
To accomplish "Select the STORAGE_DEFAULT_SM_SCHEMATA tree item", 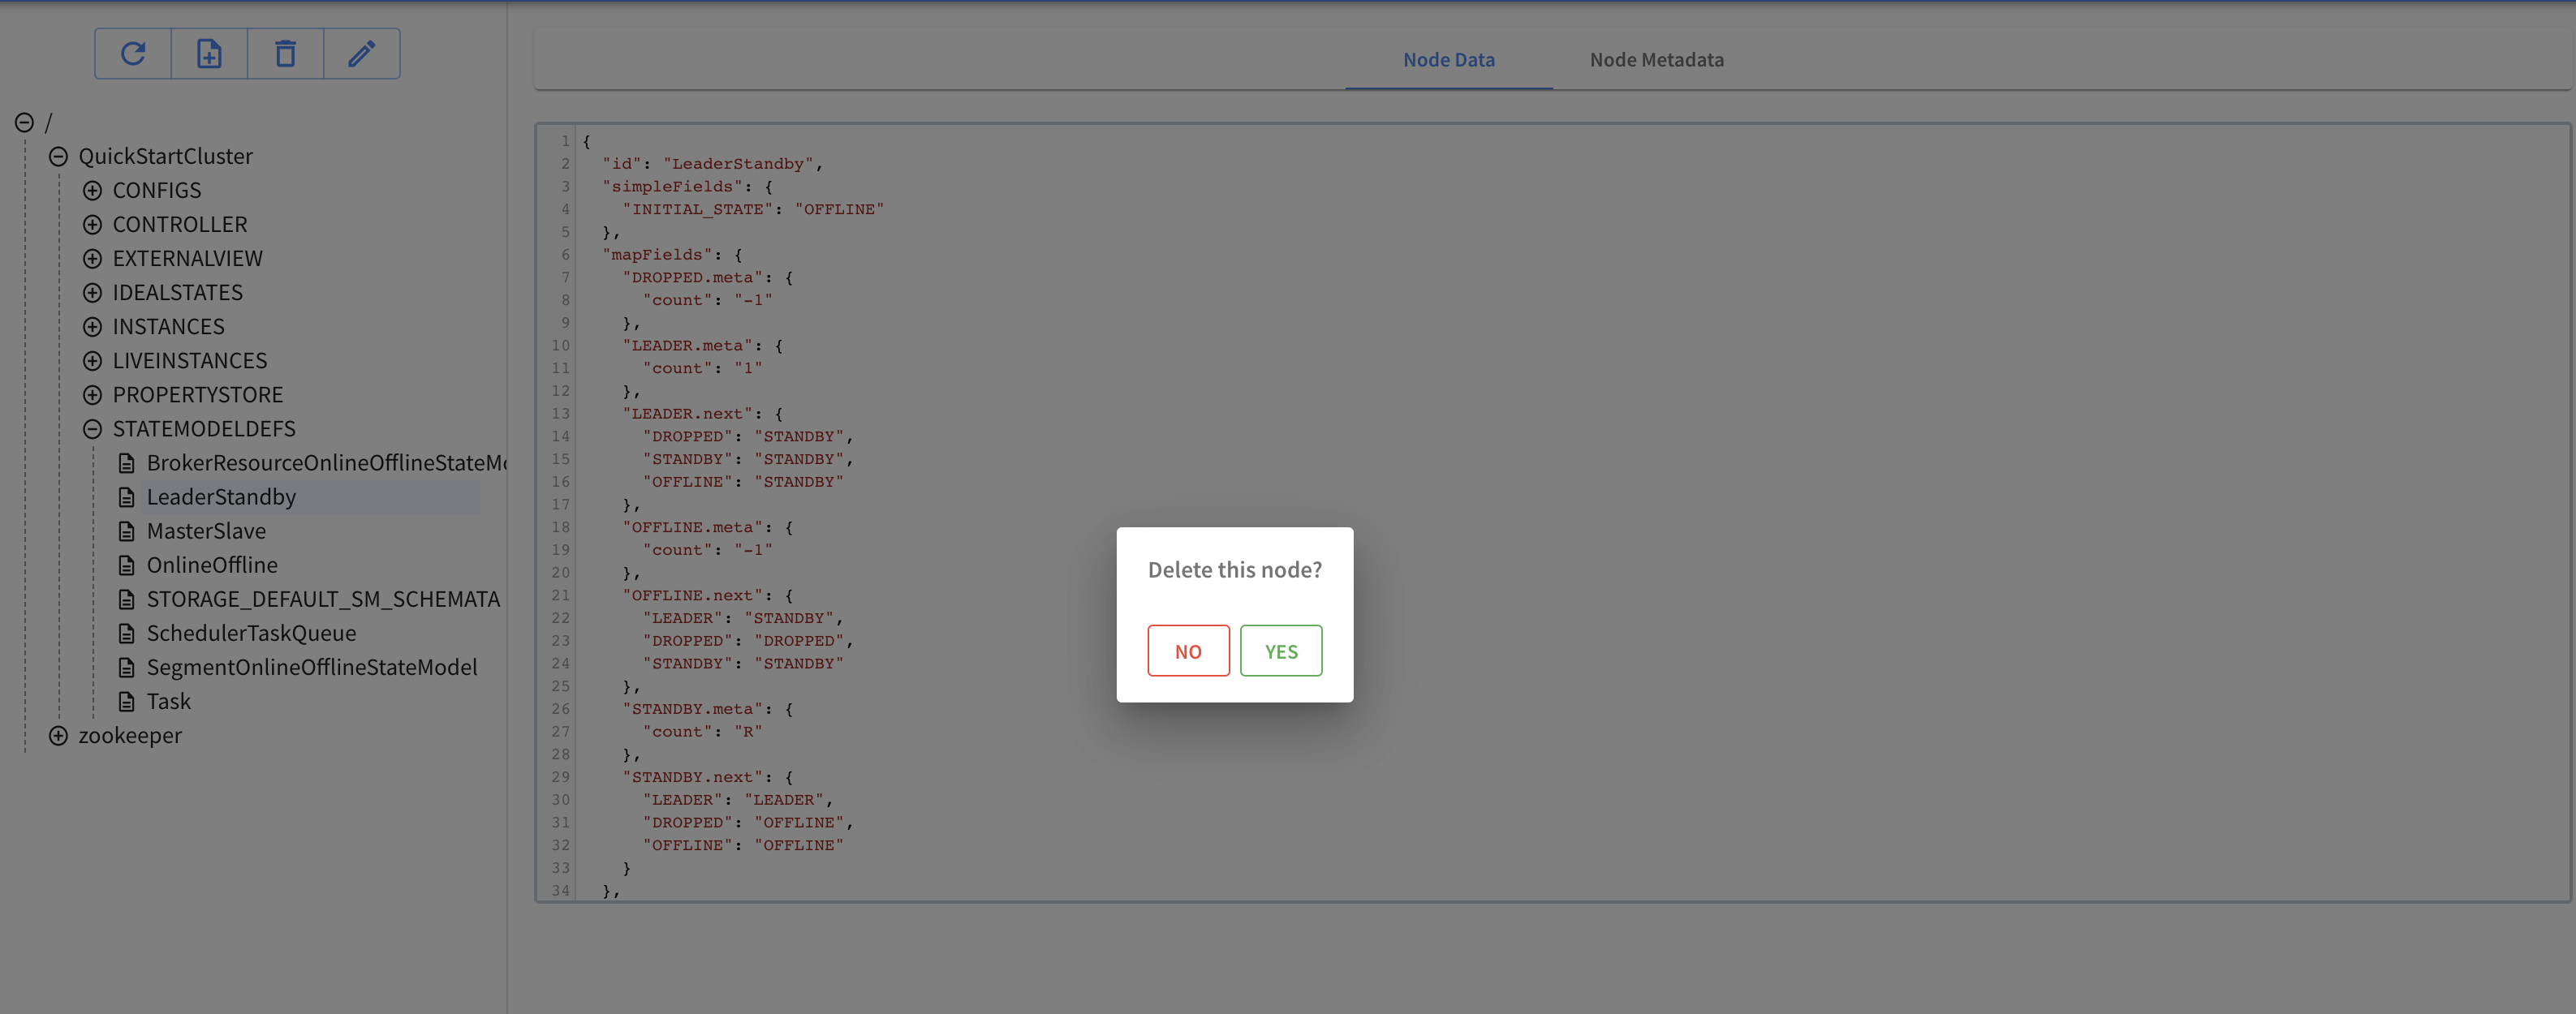I will [x=323, y=599].
